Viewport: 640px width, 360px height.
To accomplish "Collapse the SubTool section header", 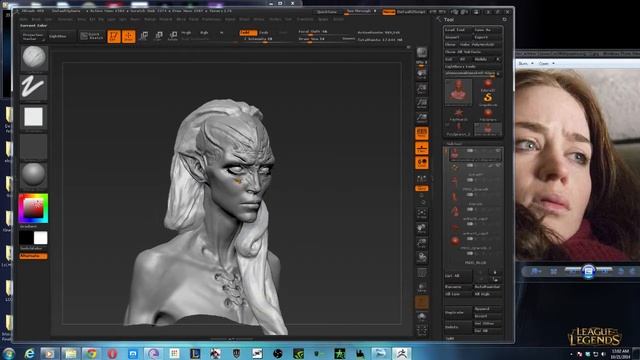I will (455, 143).
